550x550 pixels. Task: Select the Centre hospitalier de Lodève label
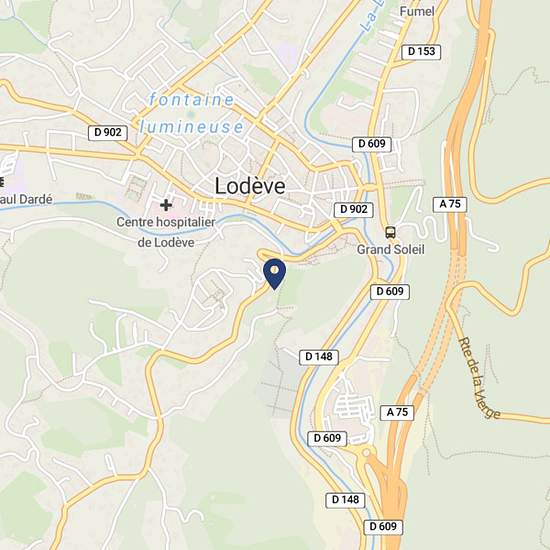166,232
